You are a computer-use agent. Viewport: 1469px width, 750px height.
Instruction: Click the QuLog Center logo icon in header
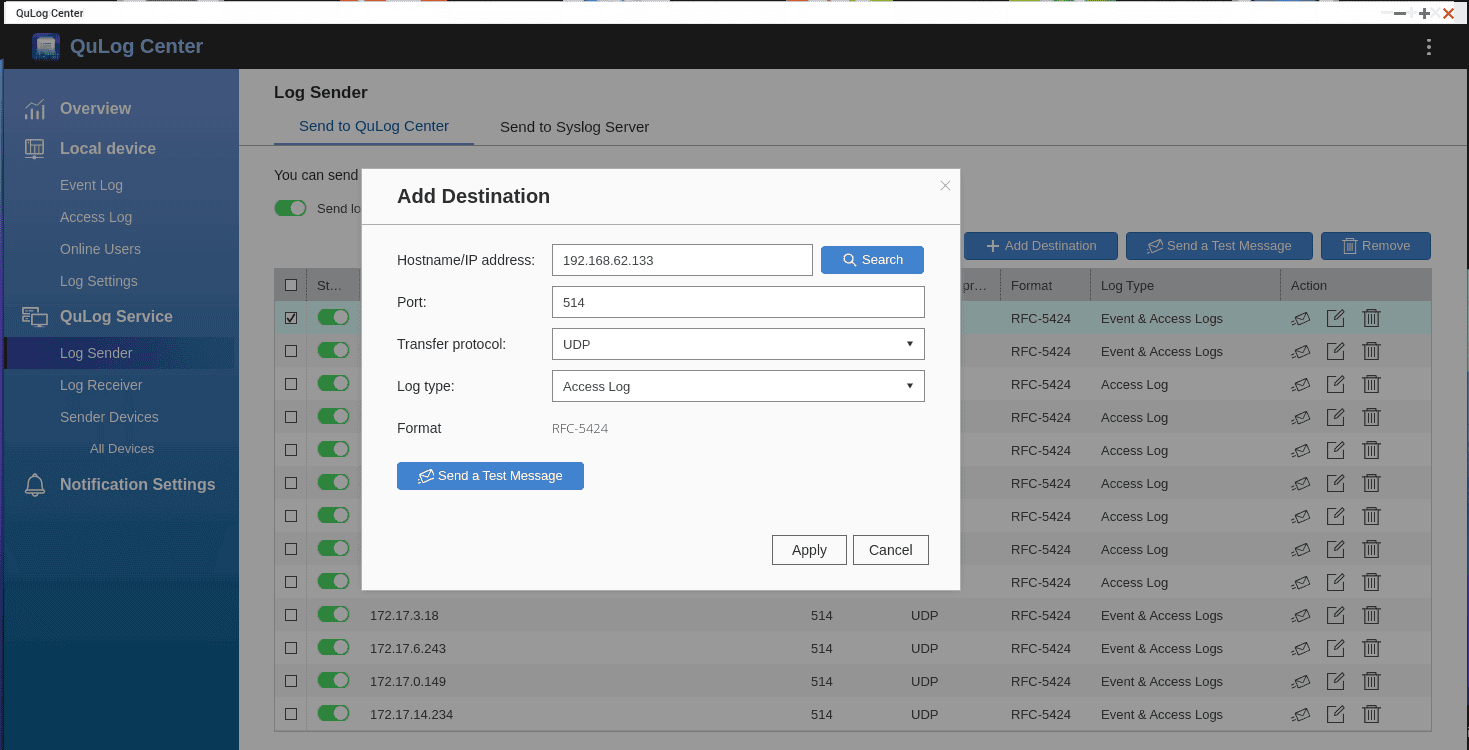pyautogui.click(x=44, y=46)
